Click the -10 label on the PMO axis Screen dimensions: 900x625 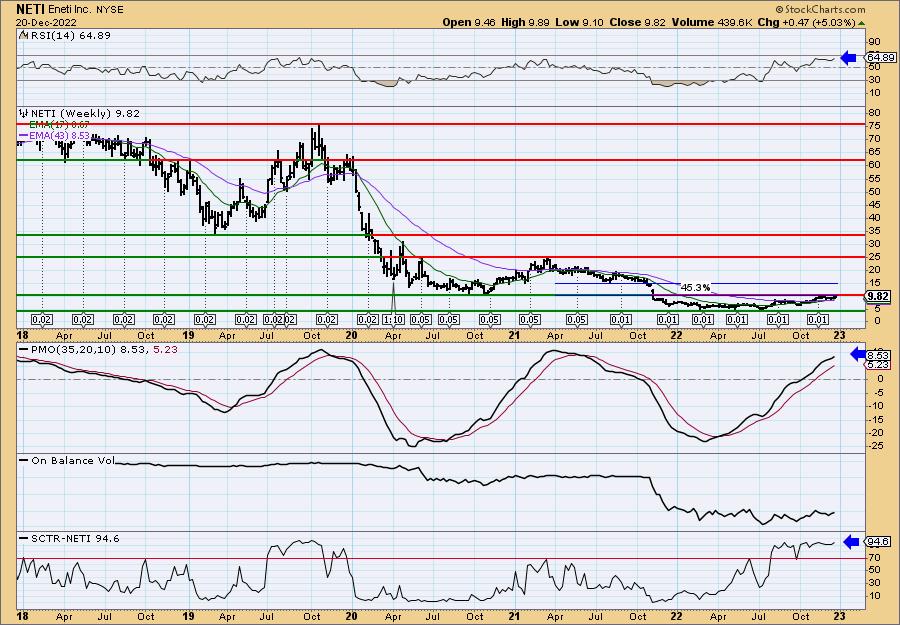[875, 406]
